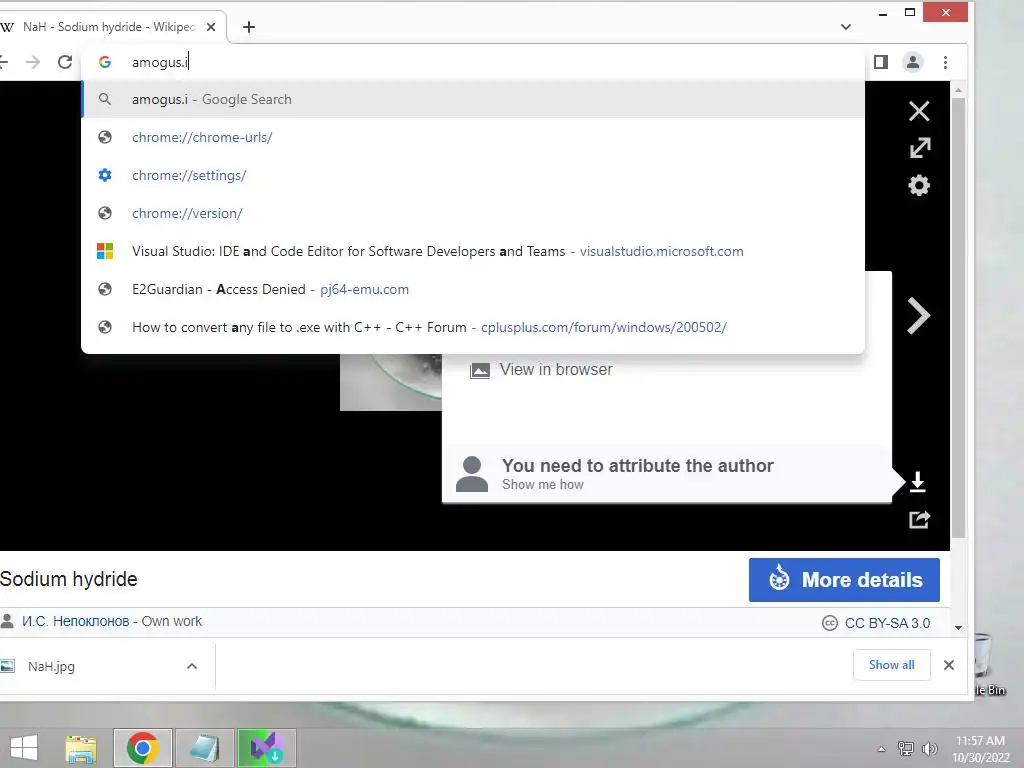Image resolution: width=1024 pixels, height=768 pixels.
Task: Click Show all downloads
Action: coord(891,665)
